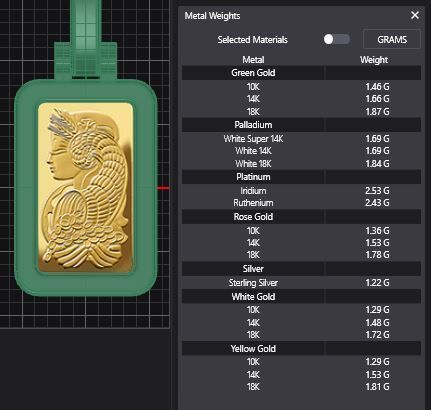Select the gold bar pendant model
Screen dimensions: 431x410
click(x=86, y=187)
